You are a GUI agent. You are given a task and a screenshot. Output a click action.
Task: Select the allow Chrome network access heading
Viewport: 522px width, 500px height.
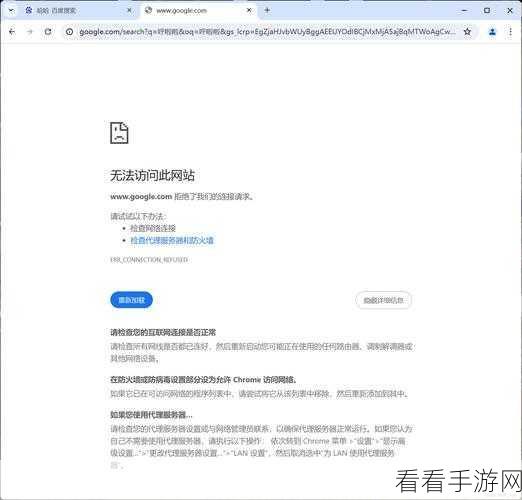point(203,380)
